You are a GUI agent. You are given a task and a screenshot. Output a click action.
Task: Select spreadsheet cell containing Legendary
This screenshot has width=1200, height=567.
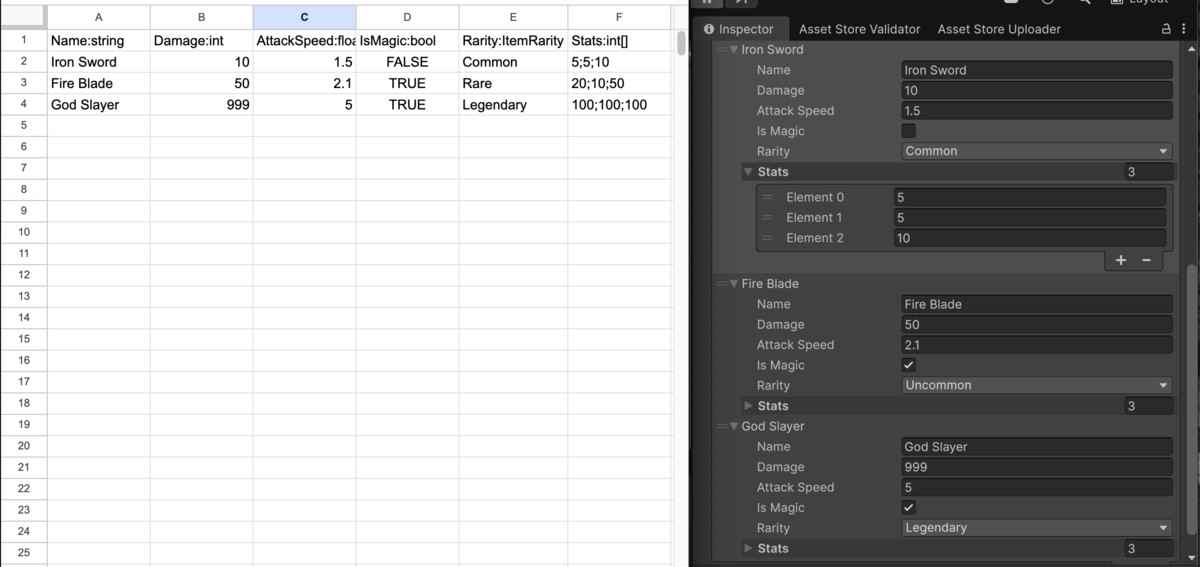point(512,105)
